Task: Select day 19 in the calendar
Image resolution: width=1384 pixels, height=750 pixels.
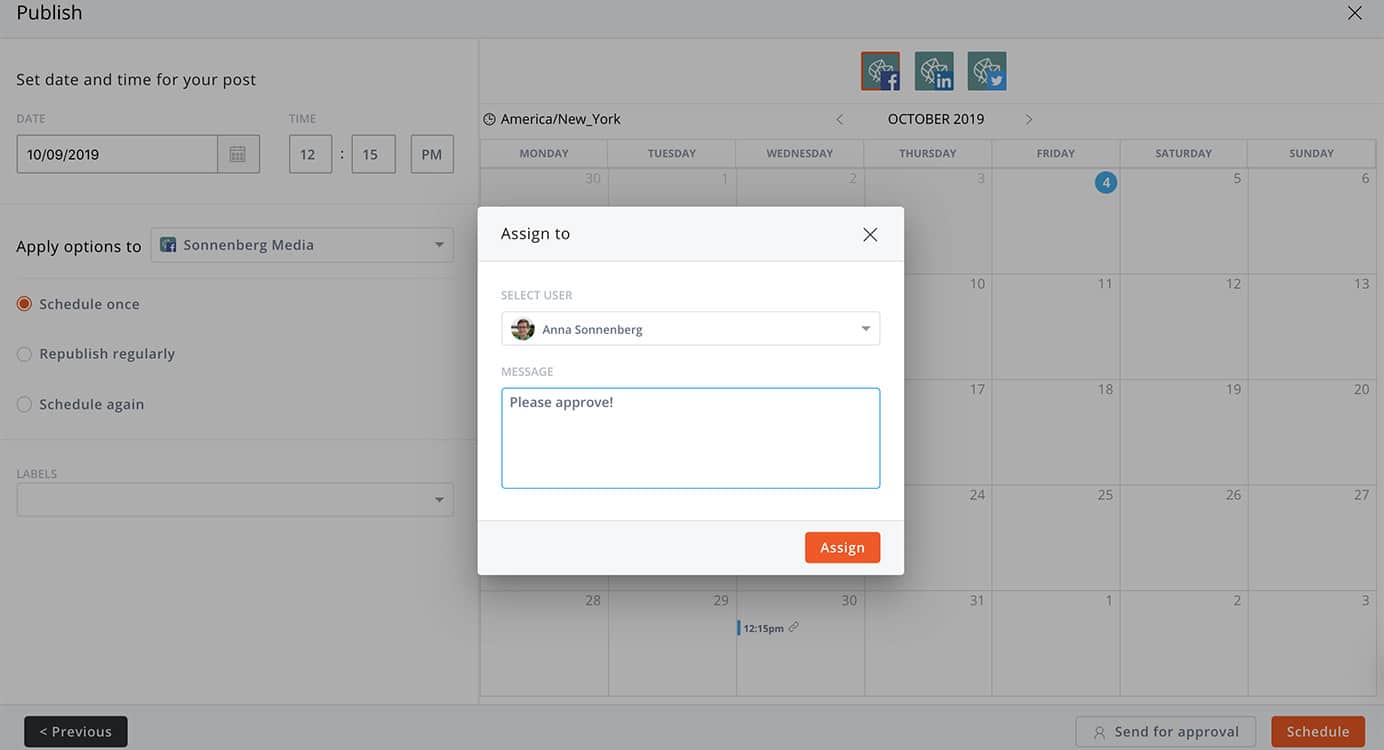Action: point(1184,432)
